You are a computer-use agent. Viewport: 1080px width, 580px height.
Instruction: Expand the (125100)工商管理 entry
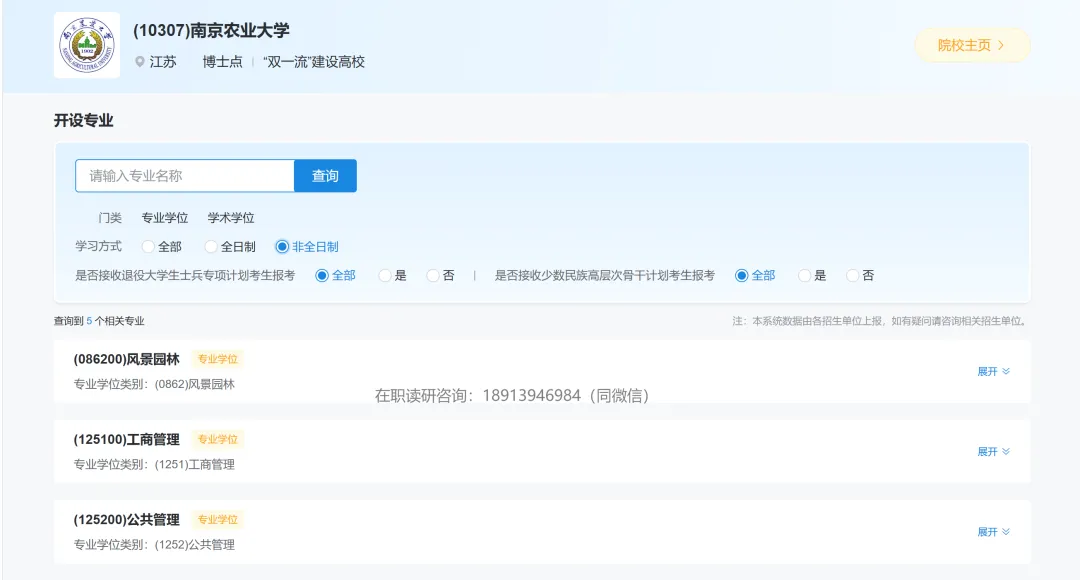pos(993,452)
